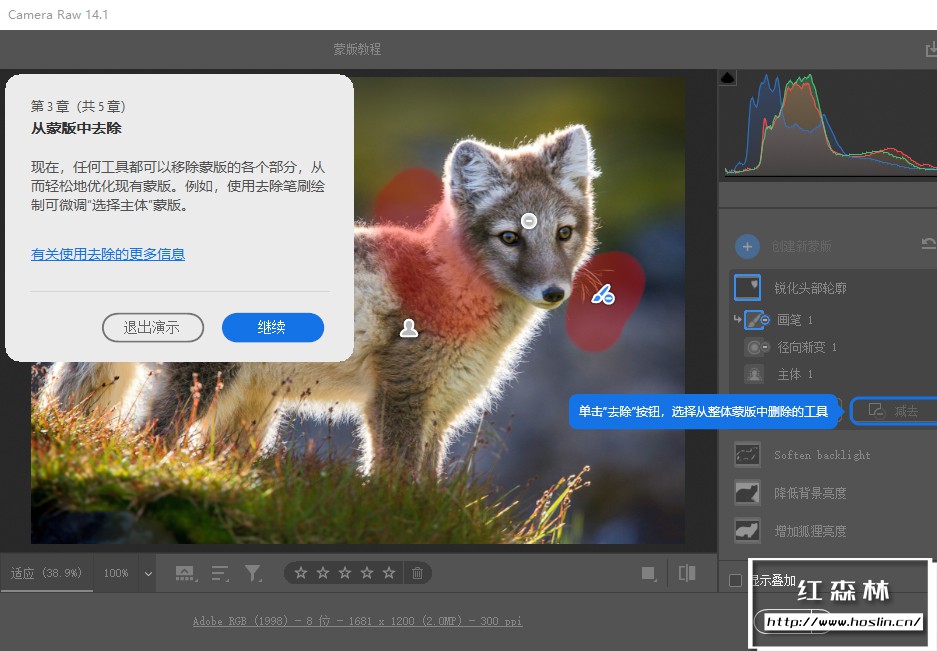Toggle the filmstrip icon in bottom toolbar
This screenshot has height=651, width=937.
pyautogui.click(x=185, y=573)
